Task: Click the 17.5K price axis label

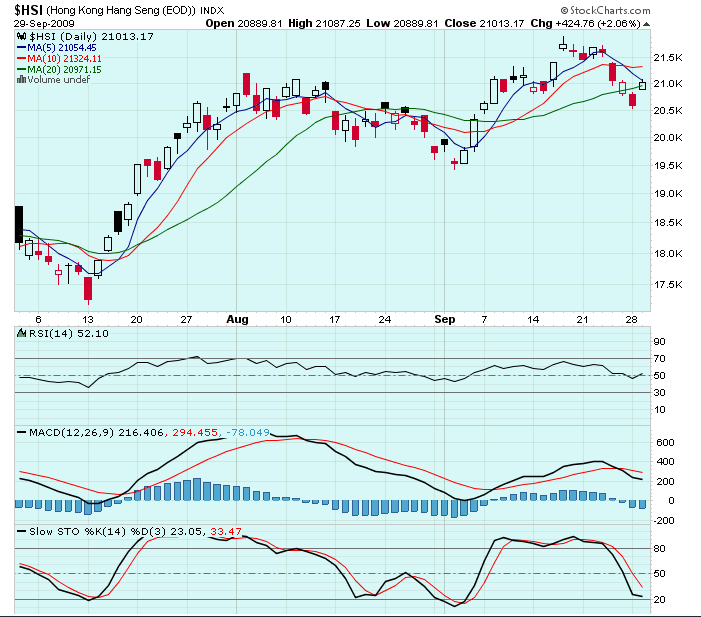Action: (668, 285)
